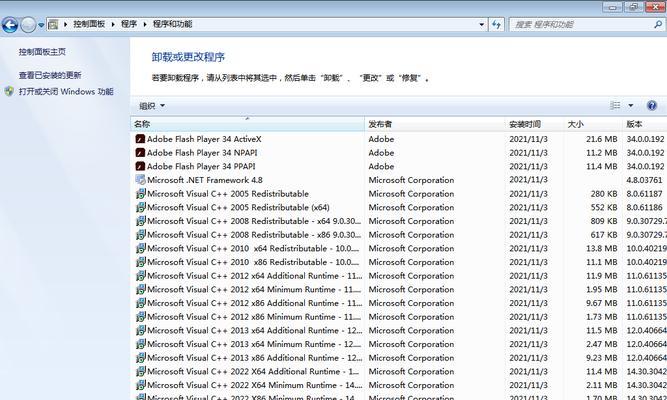
Task: Click Adobe Flash Player 34 NPAPI icon
Action: click(x=140, y=153)
